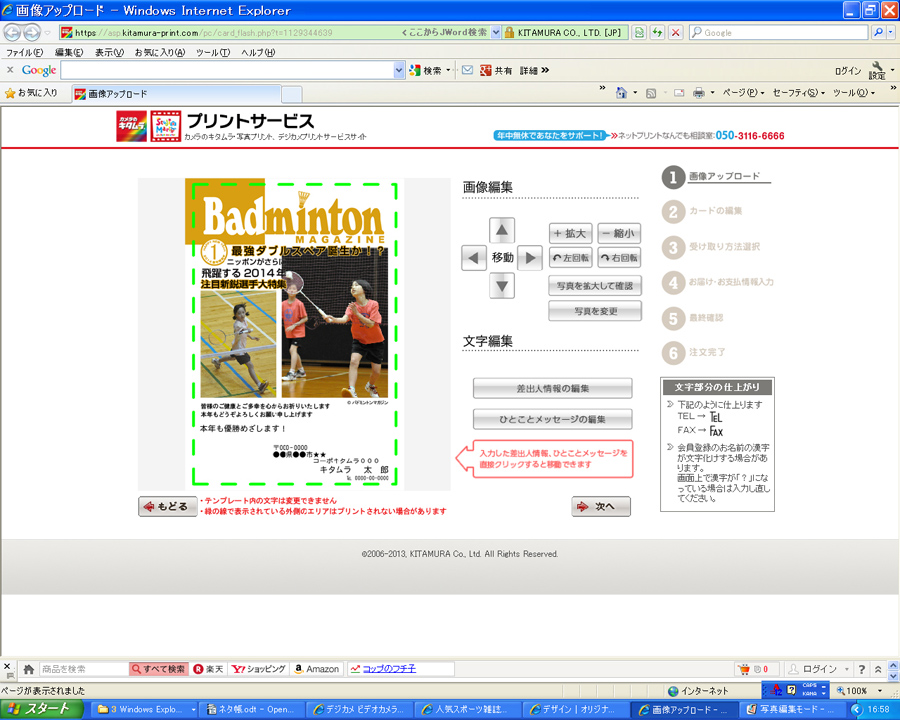Go to the next step with 次へ
Screen dimensions: 900x720
click(601, 506)
